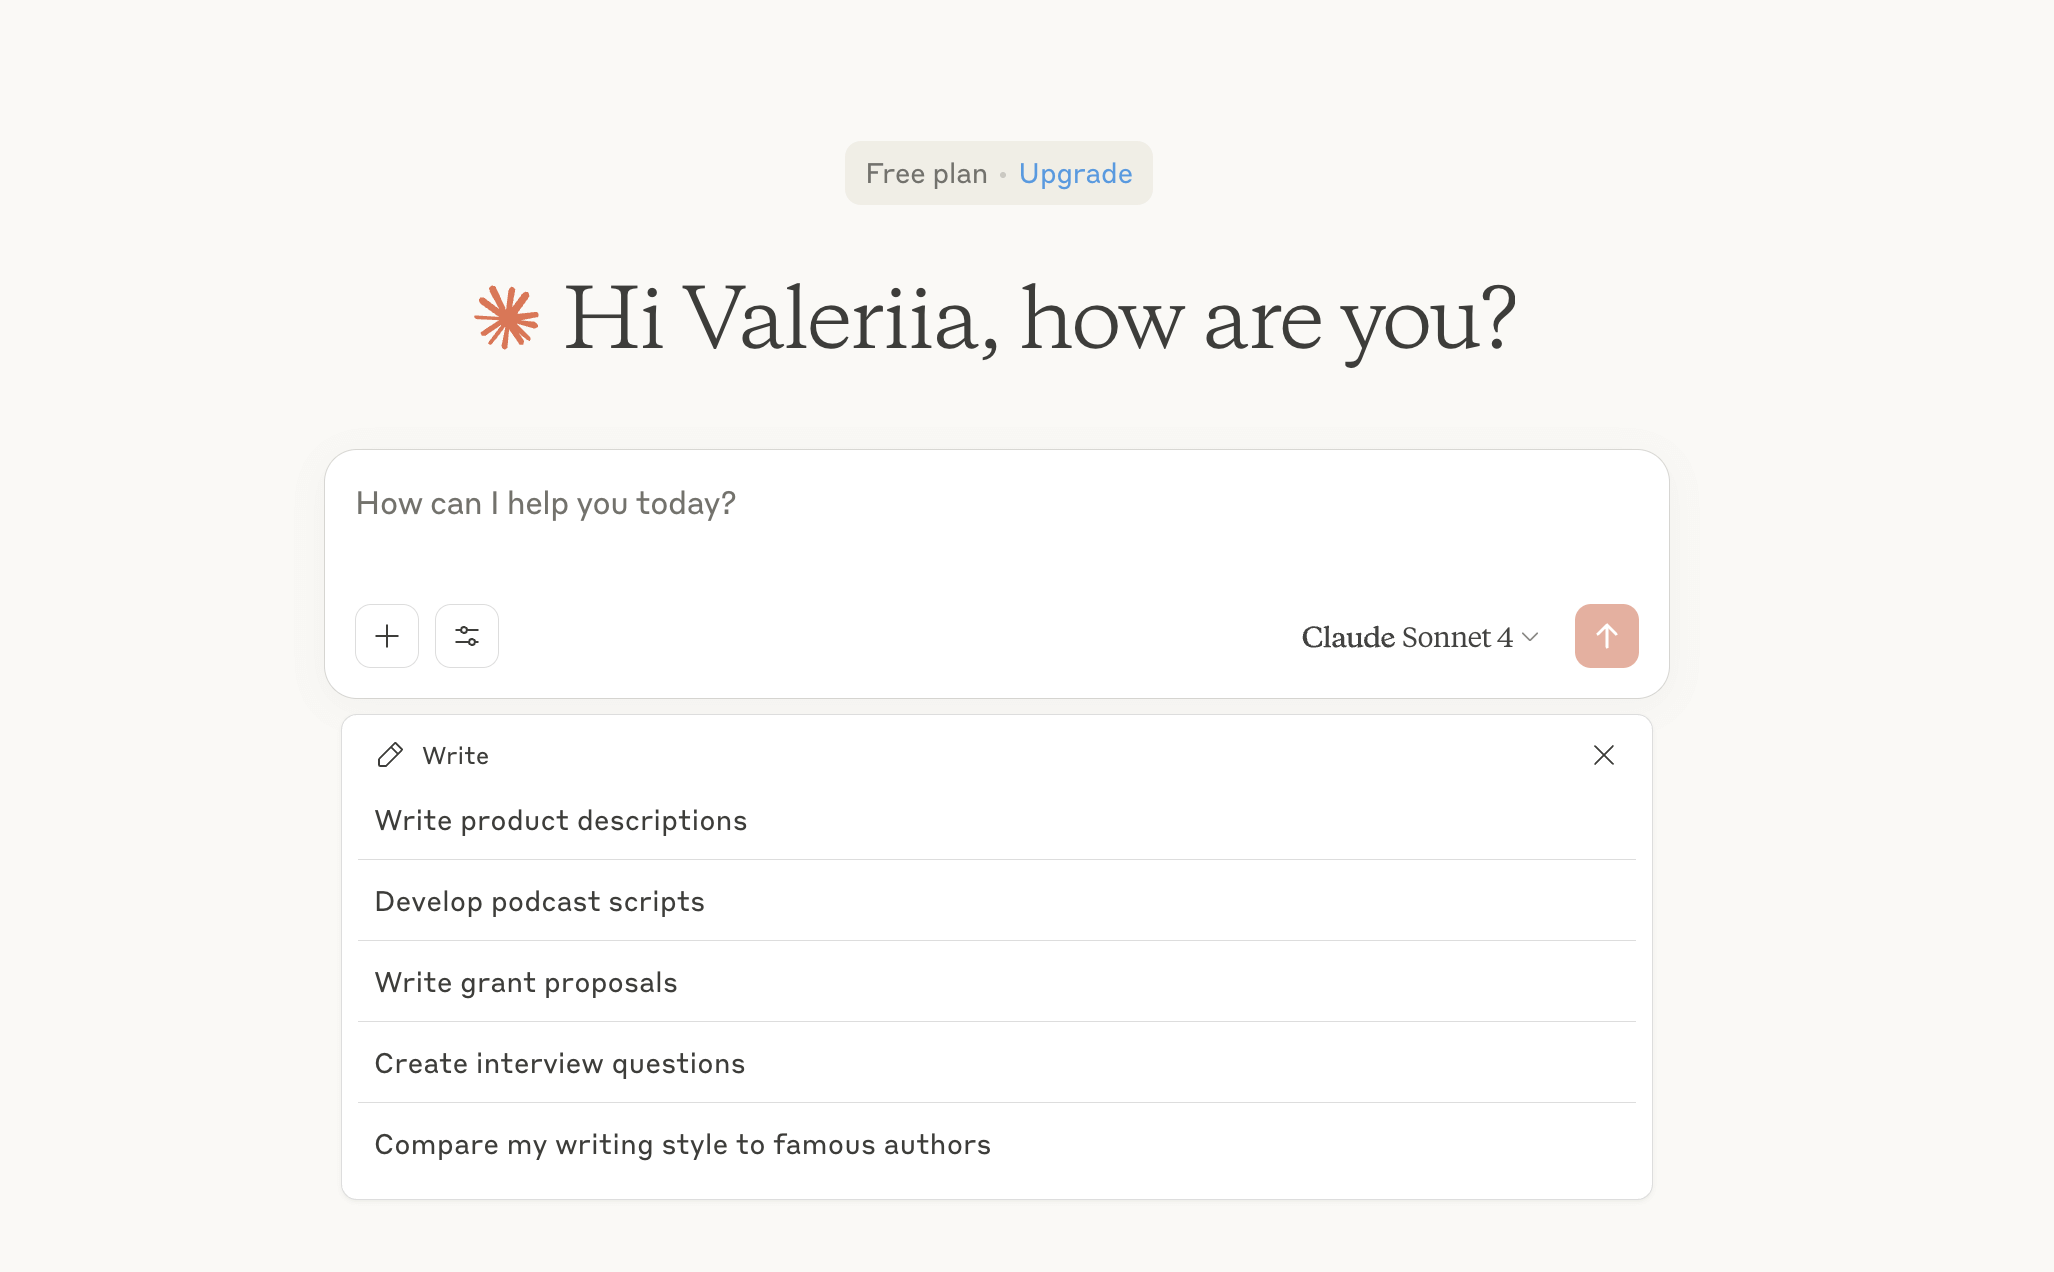Click the Free plan label

[926, 174]
